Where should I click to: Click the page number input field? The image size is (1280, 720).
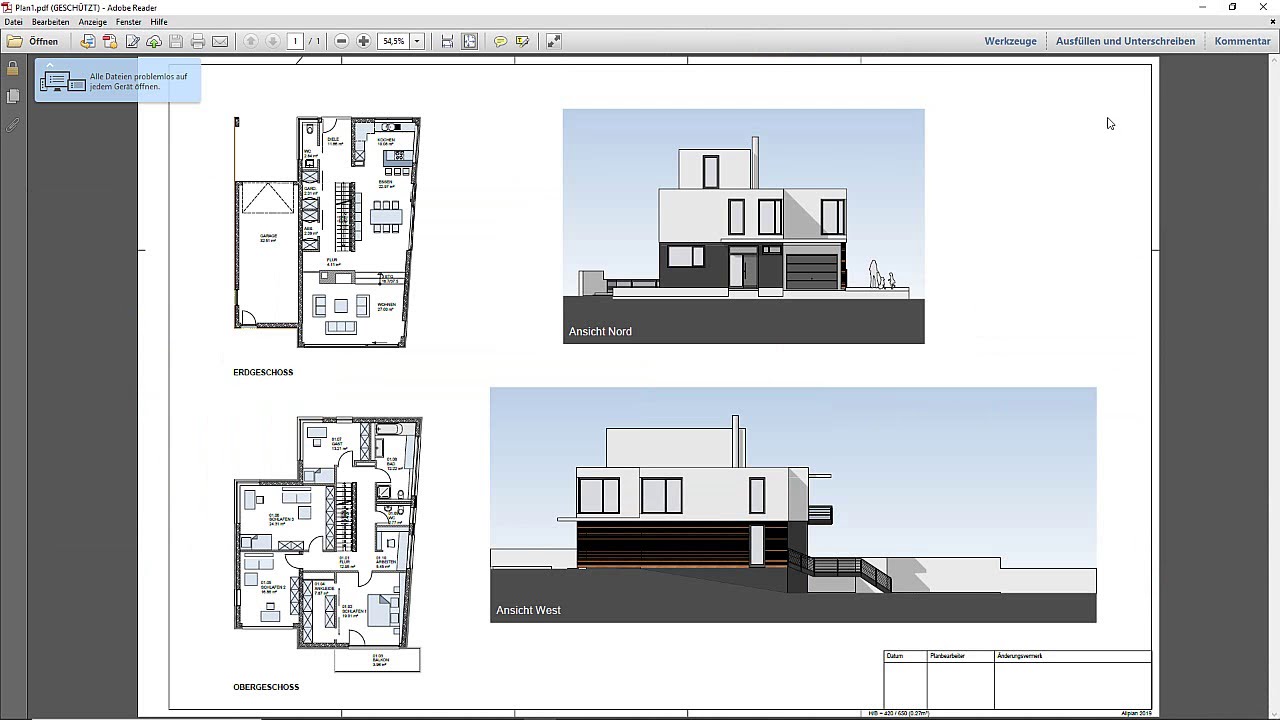pos(295,41)
